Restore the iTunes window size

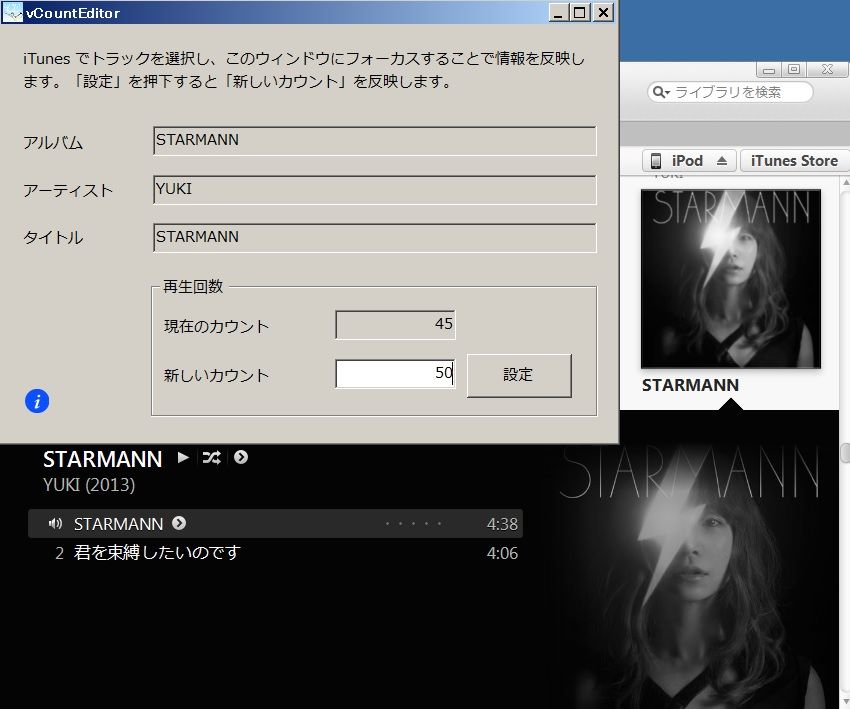pyautogui.click(x=794, y=69)
